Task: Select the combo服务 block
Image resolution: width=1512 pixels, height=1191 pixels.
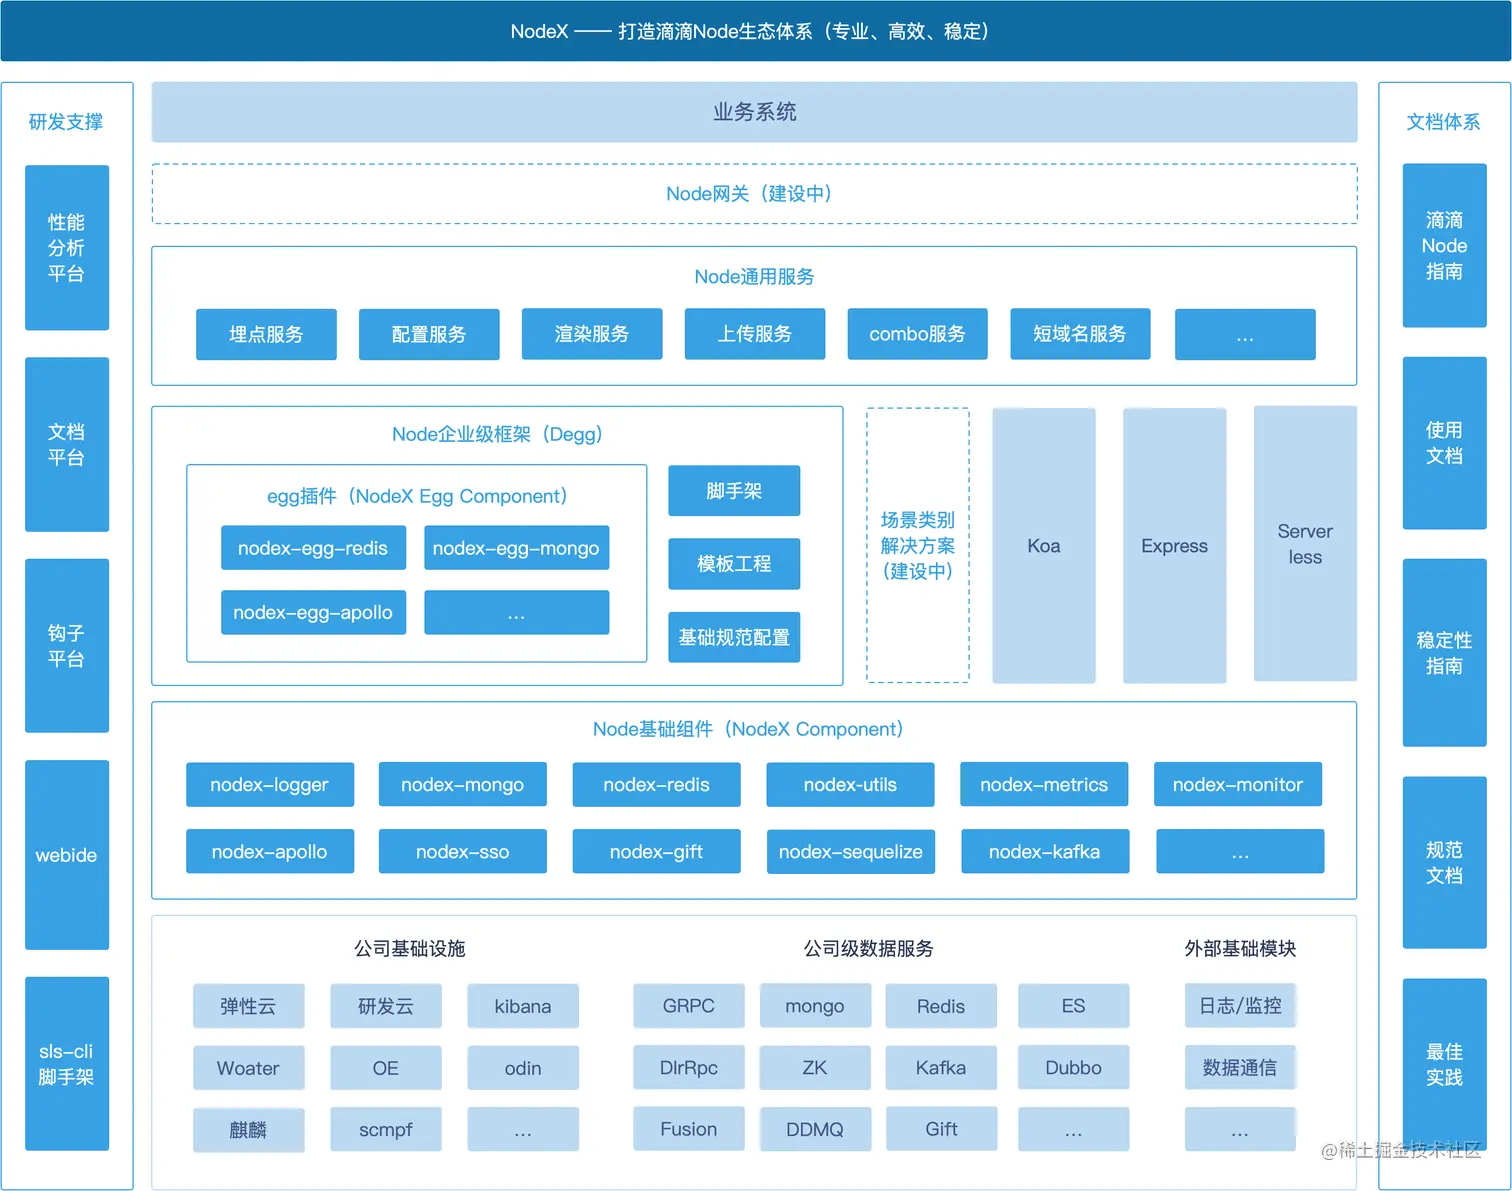Action: coord(917,334)
